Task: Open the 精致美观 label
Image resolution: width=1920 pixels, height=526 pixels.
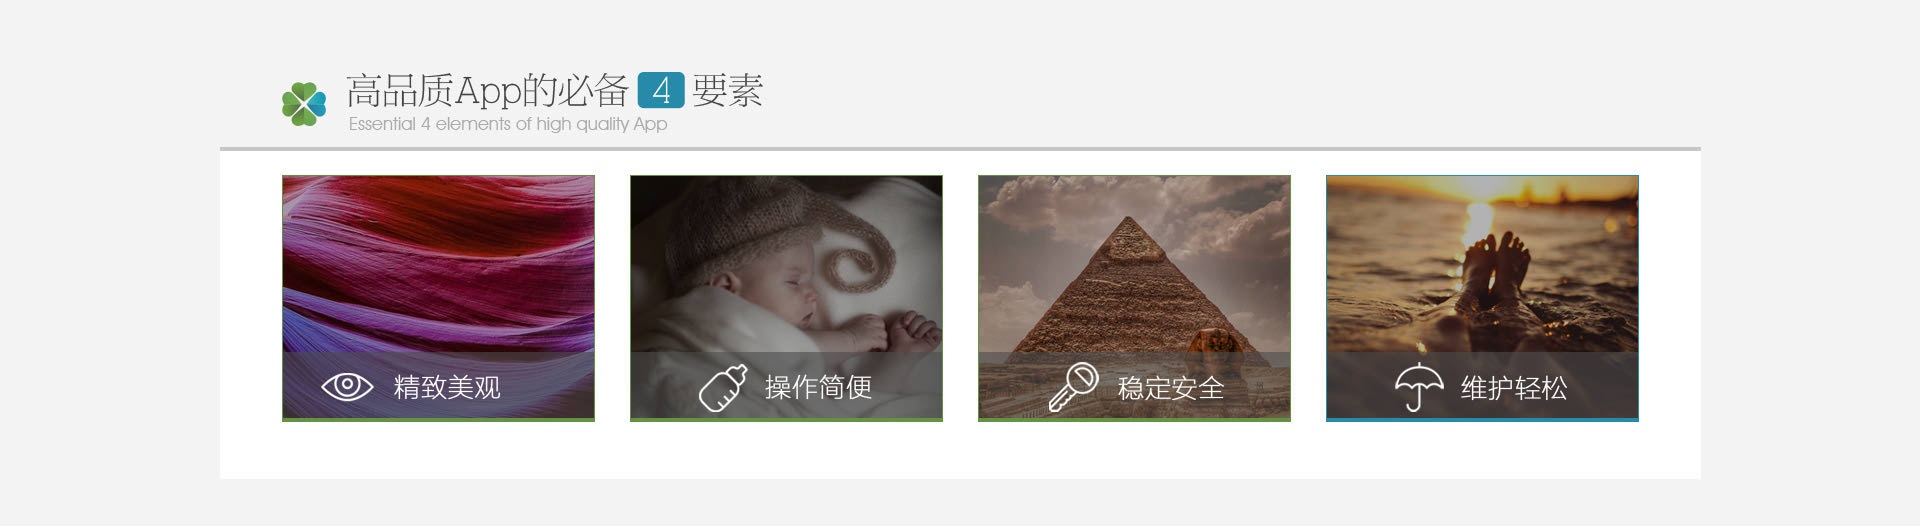Action: pos(447,387)
